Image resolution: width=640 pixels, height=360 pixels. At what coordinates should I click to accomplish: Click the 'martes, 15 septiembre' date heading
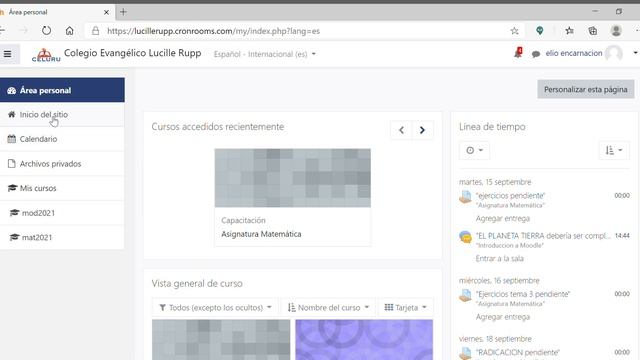tap(495, 182)
